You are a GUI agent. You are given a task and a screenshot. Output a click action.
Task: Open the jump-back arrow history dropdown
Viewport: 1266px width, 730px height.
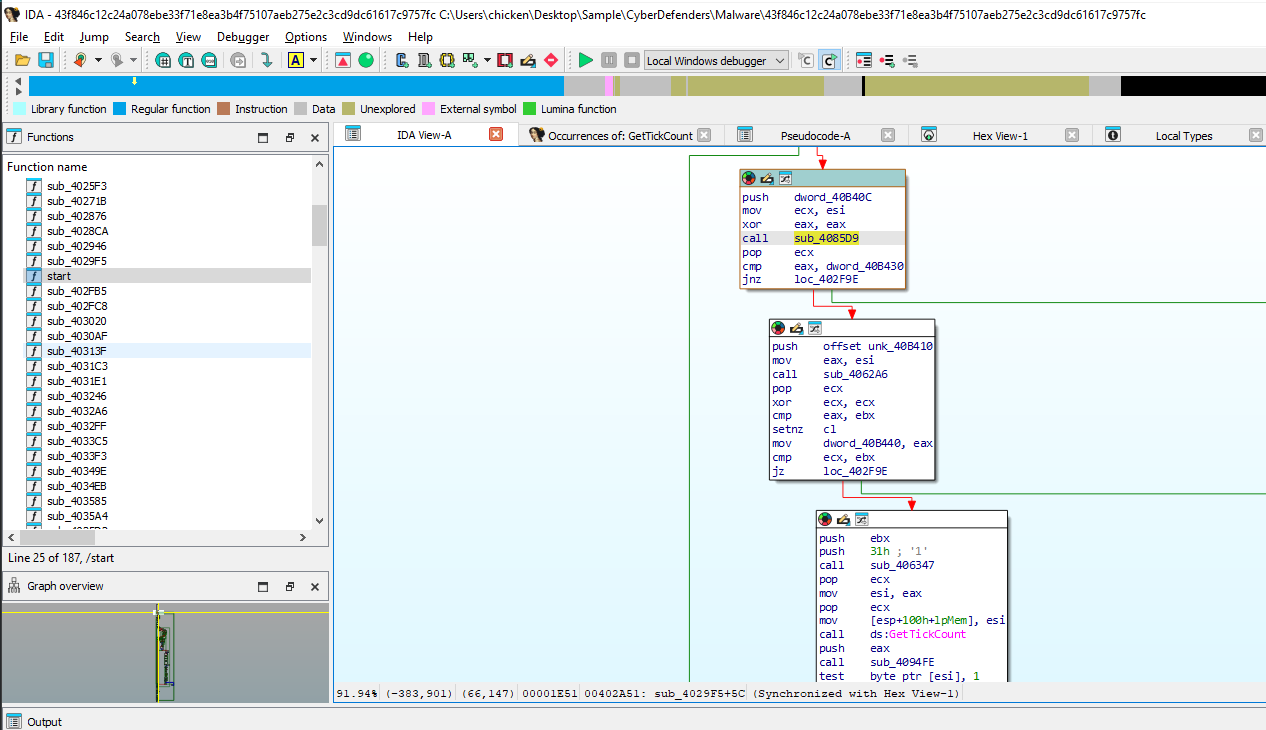[x=98, y=60]
